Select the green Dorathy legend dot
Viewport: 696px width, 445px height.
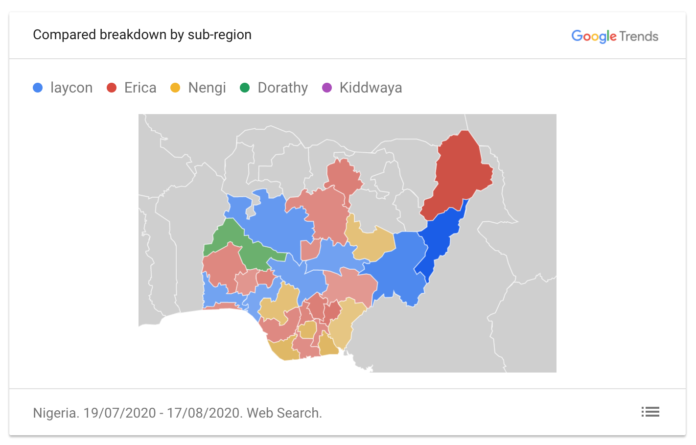(x=245, y=88)
